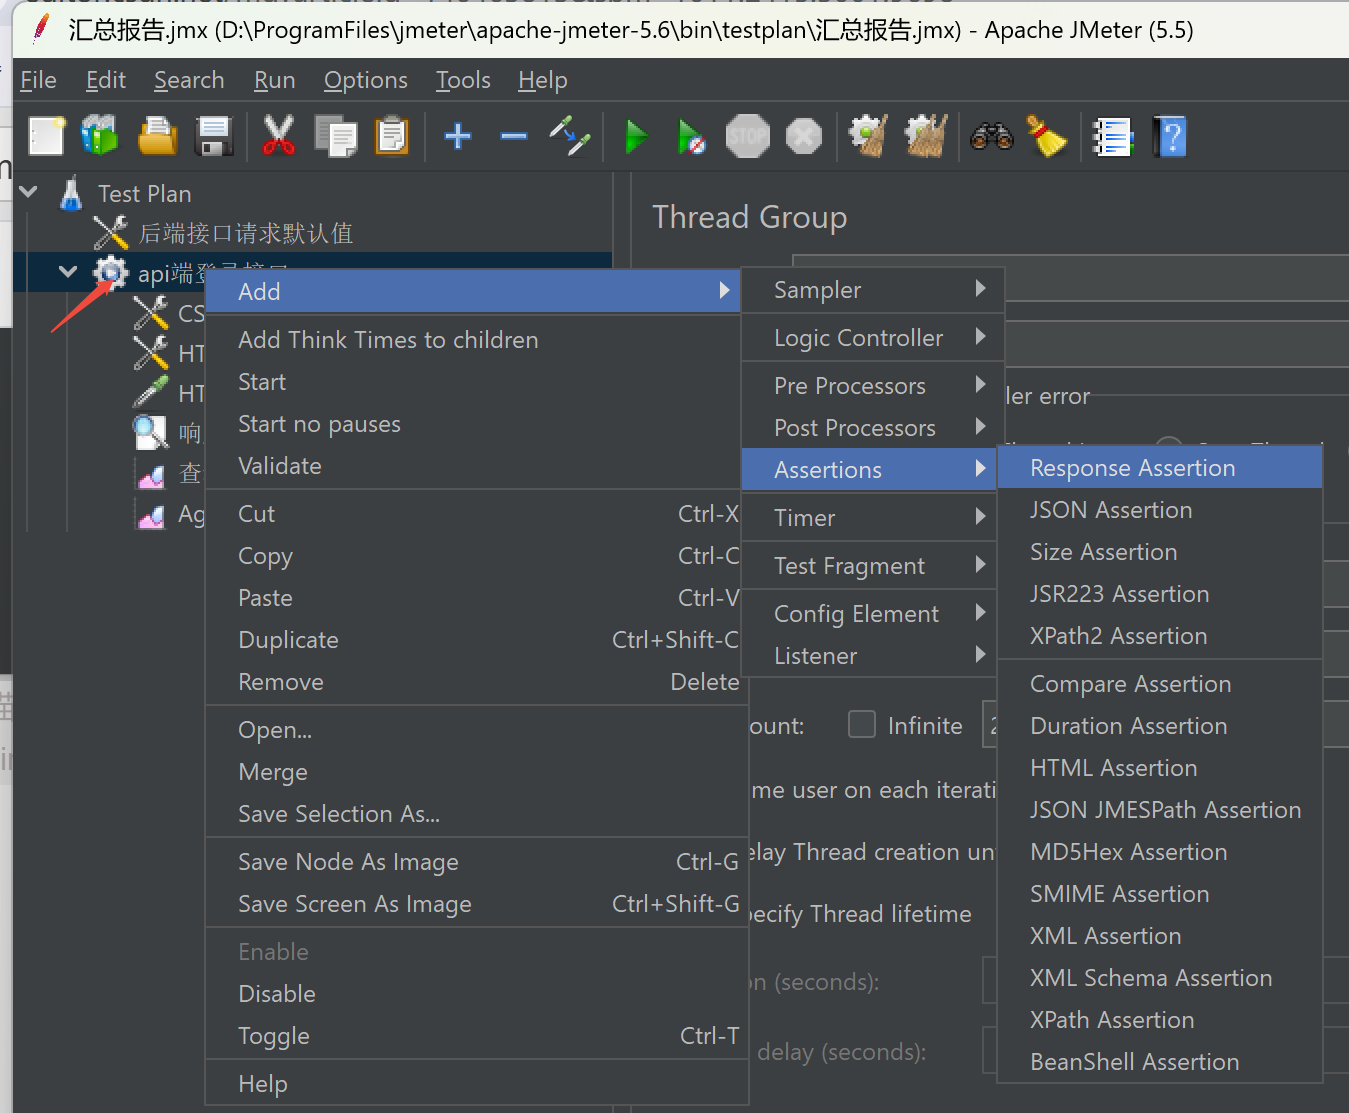Click the magnifier icon beside 响 in tree

pyautogui.click(x=151, y=432)
